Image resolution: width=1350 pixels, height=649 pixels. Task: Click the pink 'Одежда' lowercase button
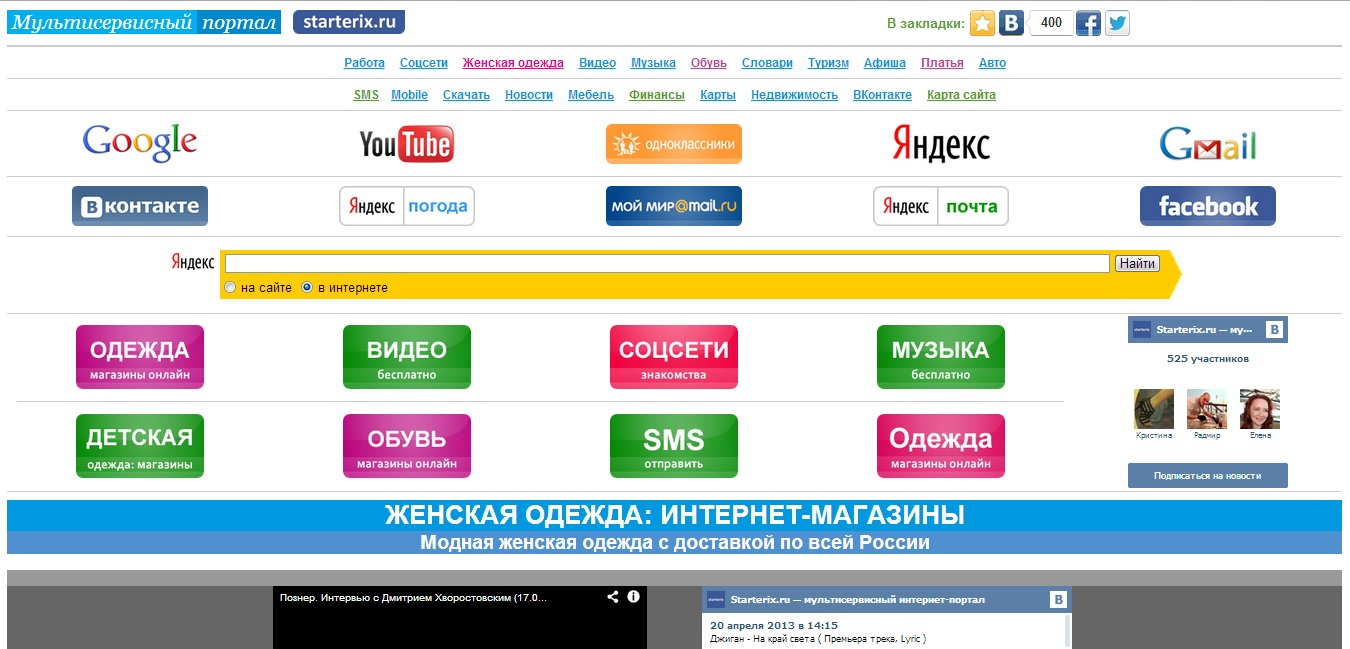[x=941, y=446]
